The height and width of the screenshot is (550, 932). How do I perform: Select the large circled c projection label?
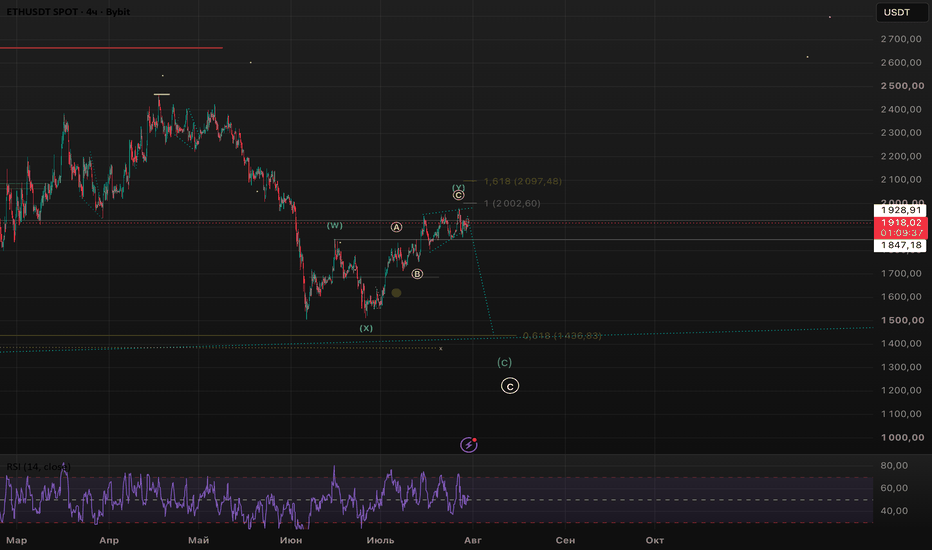click(x=510, y=386)
